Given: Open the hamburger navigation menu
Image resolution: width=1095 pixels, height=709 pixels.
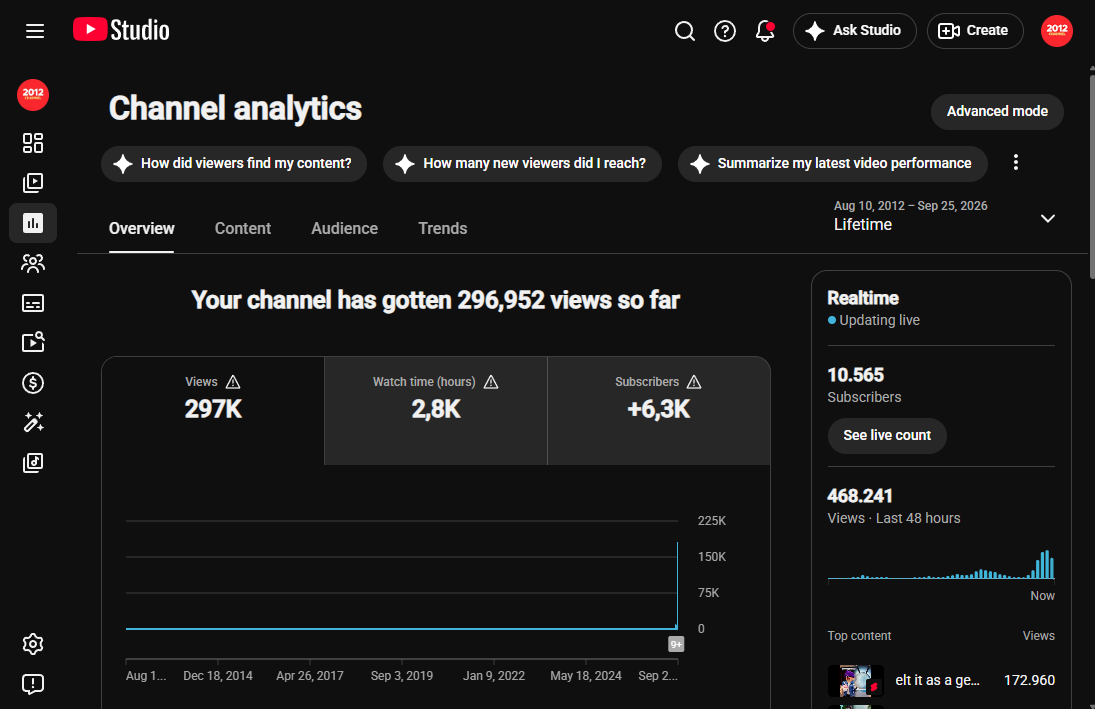Looking at the screenshot, I should (x=35, y=31).
